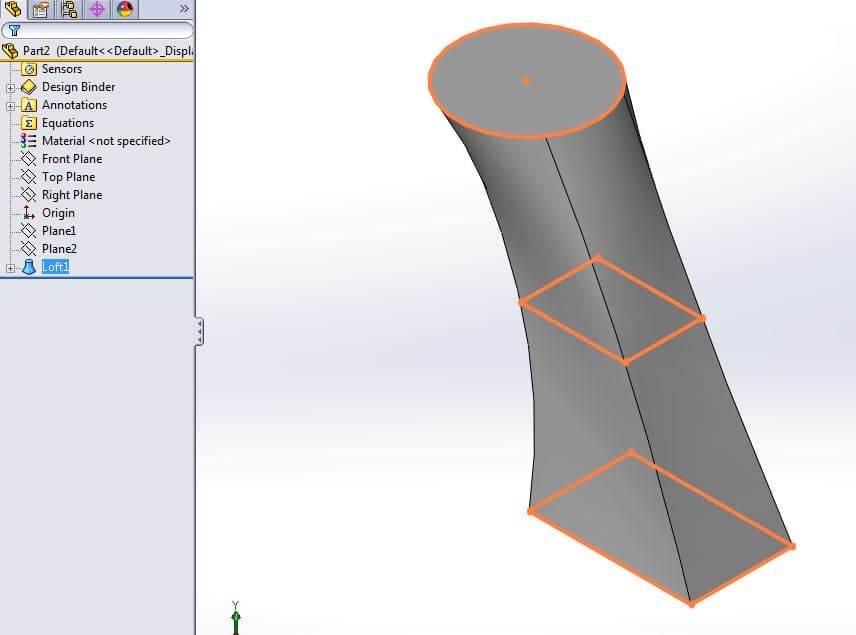This screenshot has height=635, width=856.
Task: Select the Sensors folder icon
Action: pos(29,69)
